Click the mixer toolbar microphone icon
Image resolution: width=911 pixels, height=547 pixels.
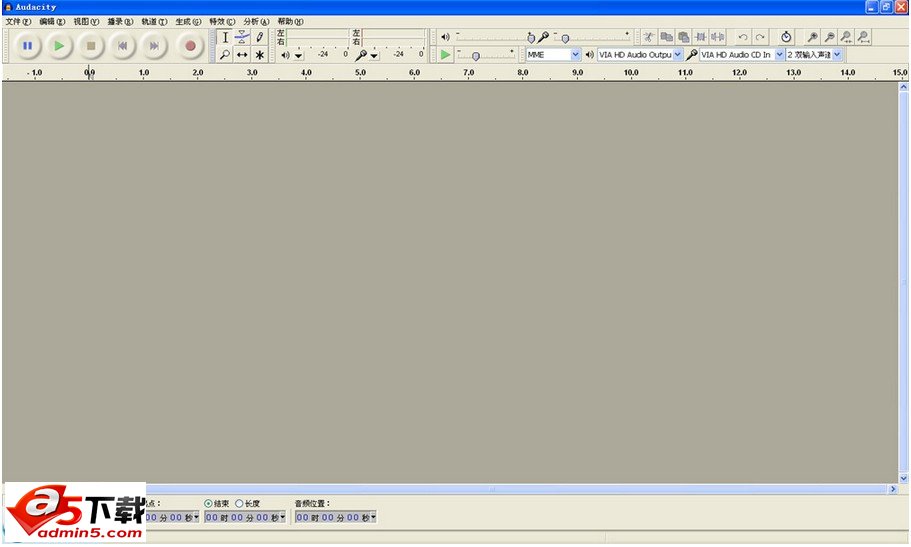coord(543,37)
